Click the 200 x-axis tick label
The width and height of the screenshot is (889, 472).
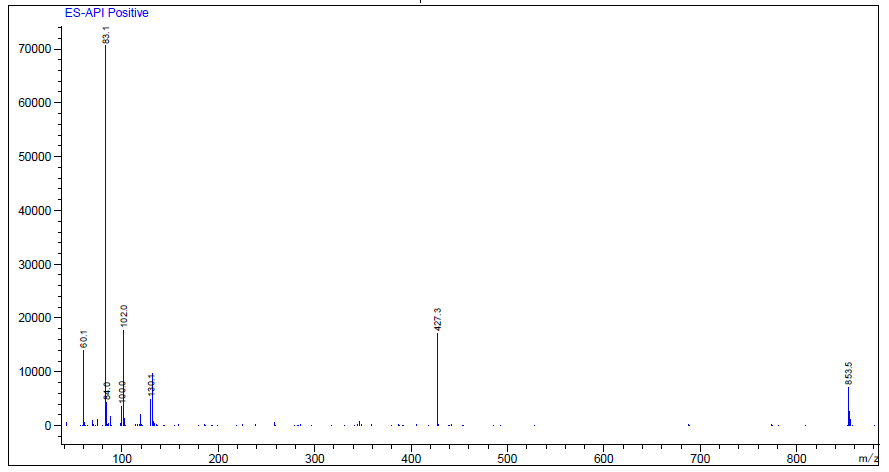click(x=218, y=458)
